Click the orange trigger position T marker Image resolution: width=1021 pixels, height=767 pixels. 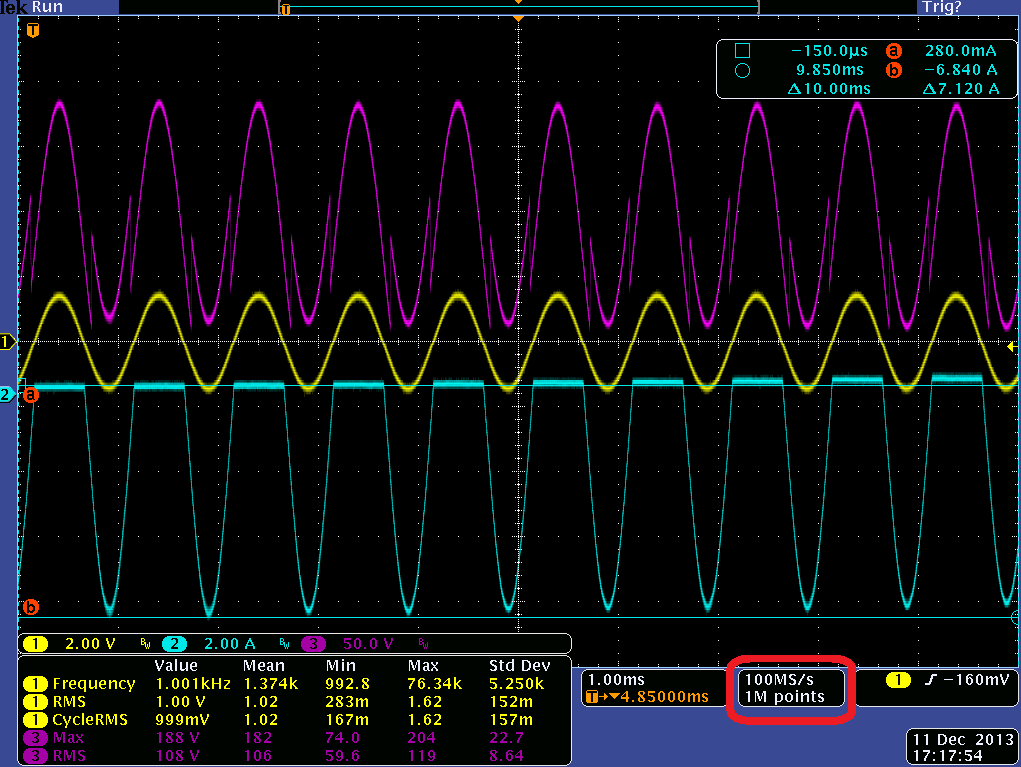33,30
